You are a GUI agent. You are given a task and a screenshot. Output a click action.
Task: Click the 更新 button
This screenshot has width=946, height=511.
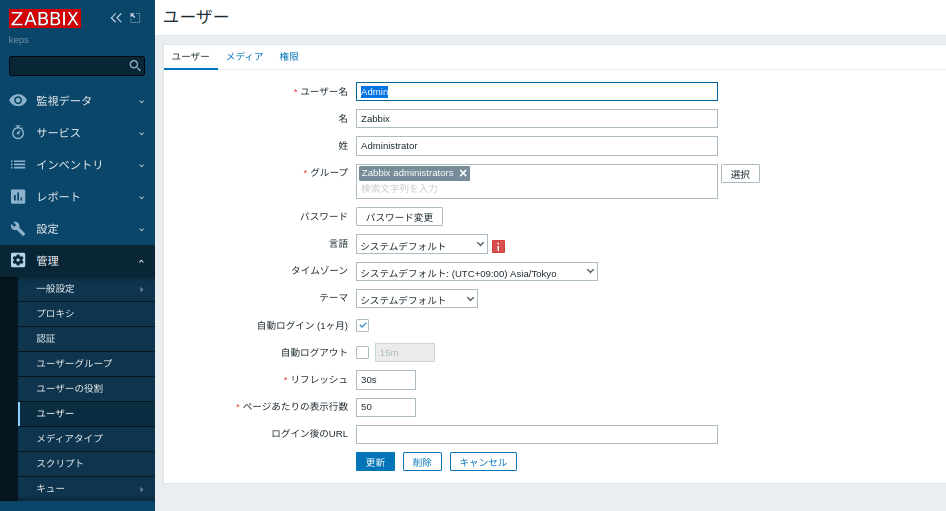click(x=375, y=462)
